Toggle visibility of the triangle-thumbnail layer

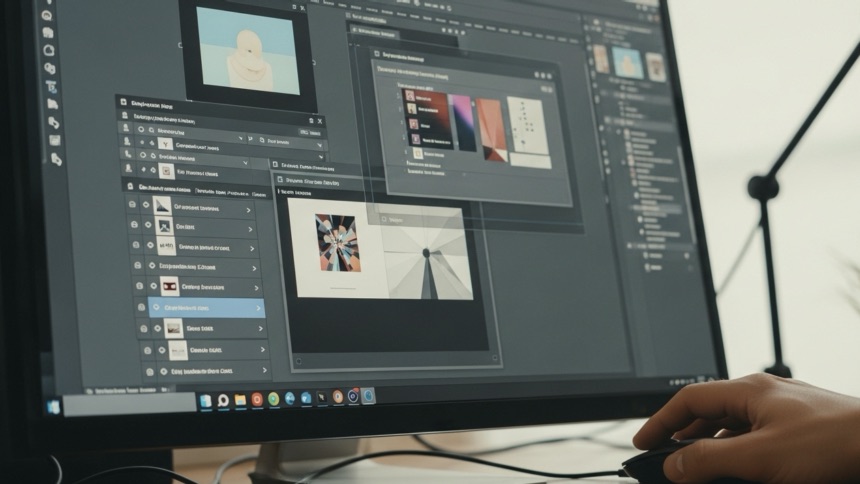146,205
